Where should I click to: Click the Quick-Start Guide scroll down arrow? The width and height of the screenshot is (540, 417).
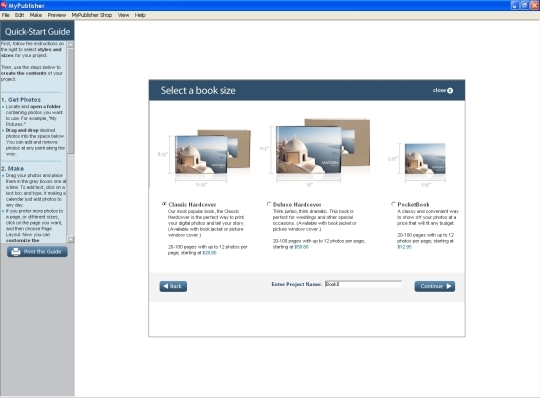tap(71, 239)
